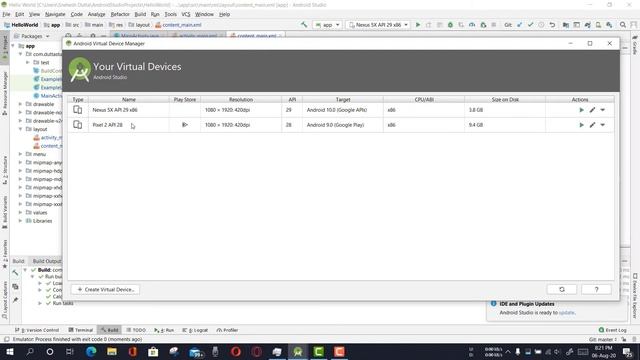Open Windows taskbar search

click(30, 351)
